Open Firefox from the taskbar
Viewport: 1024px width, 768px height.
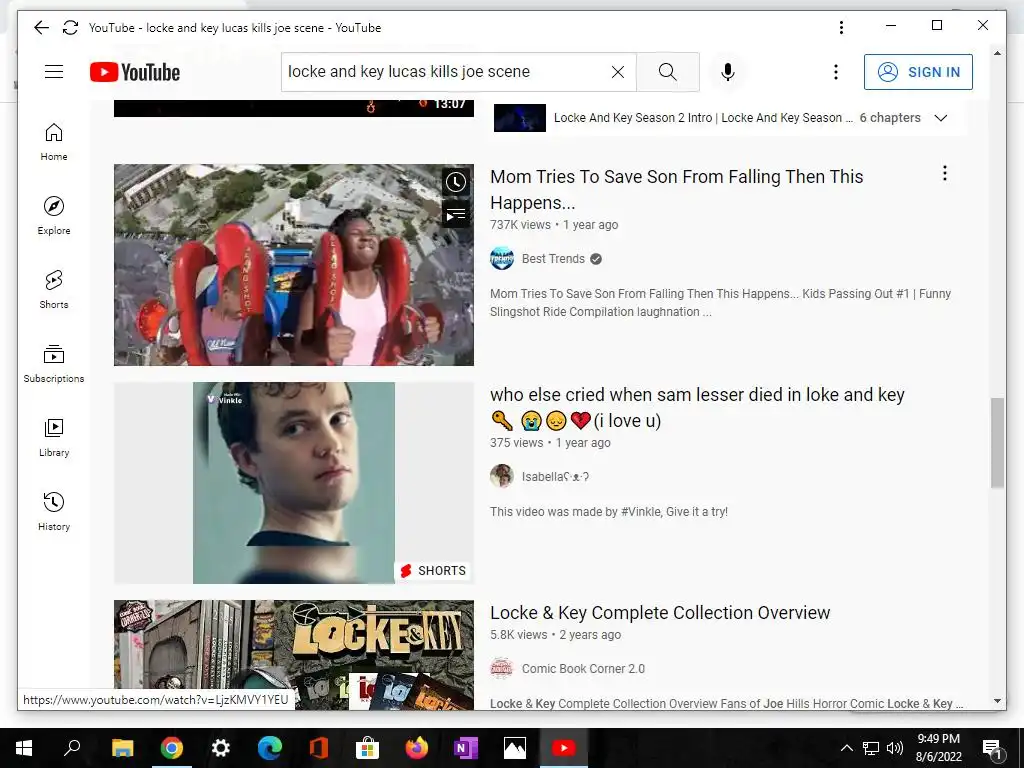click(x=417, y=748)
